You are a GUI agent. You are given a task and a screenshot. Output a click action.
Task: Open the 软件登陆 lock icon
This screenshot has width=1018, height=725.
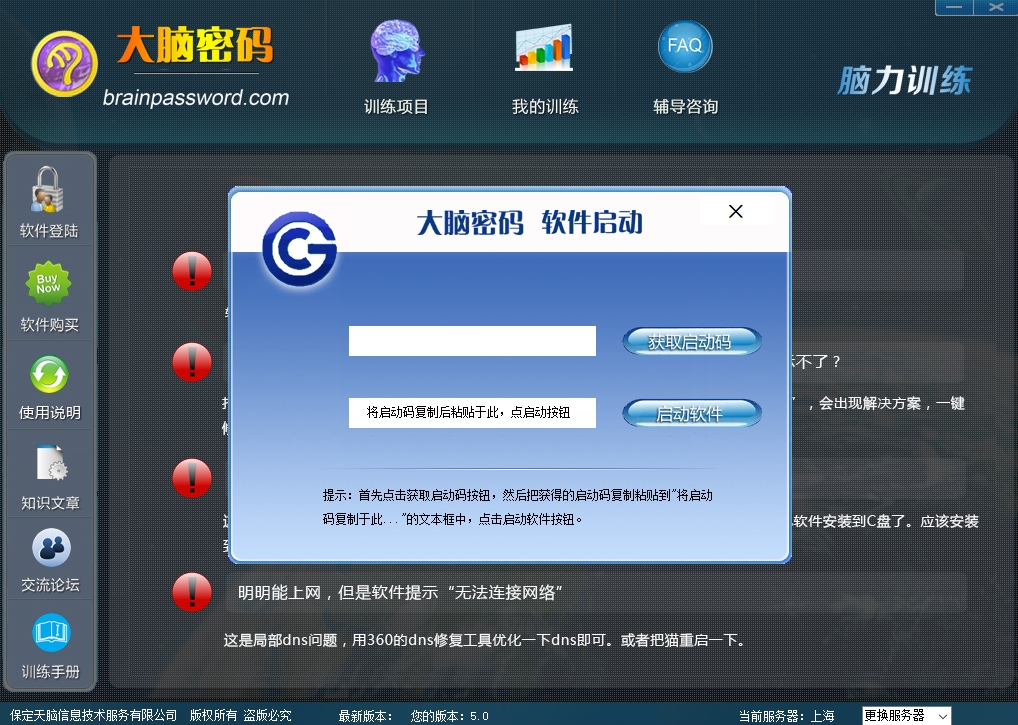(47, 190)
